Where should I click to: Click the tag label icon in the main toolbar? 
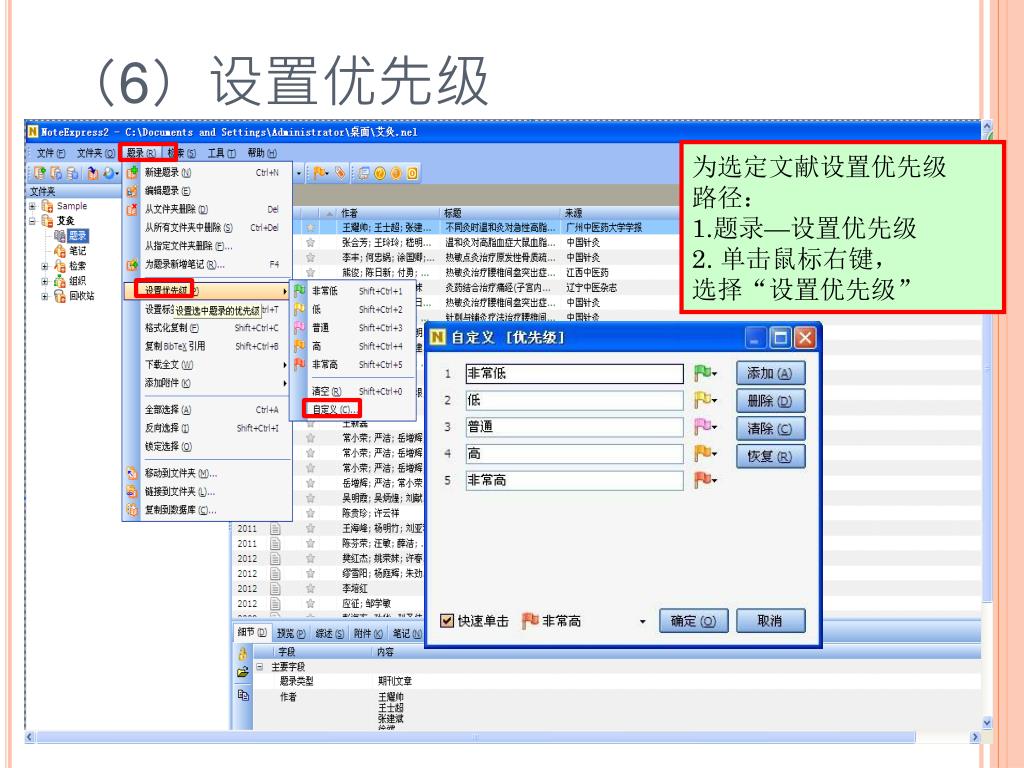pos(340,173)
